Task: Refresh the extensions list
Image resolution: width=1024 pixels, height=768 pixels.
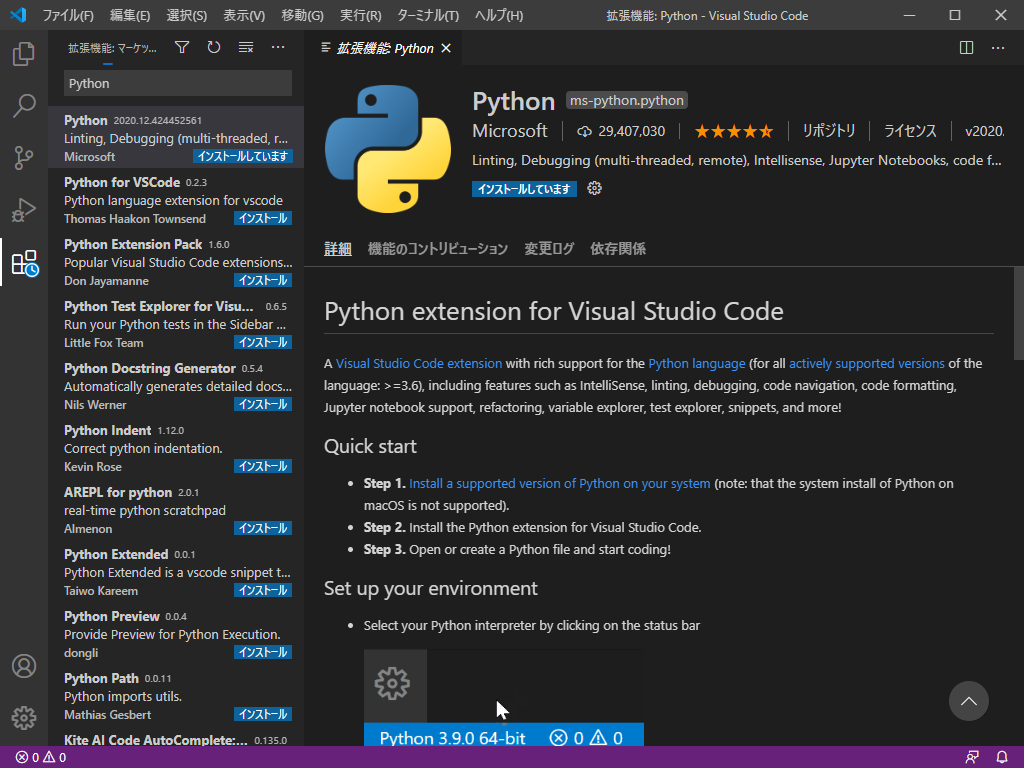Action: pyautogui.click(x=214, y=48)
